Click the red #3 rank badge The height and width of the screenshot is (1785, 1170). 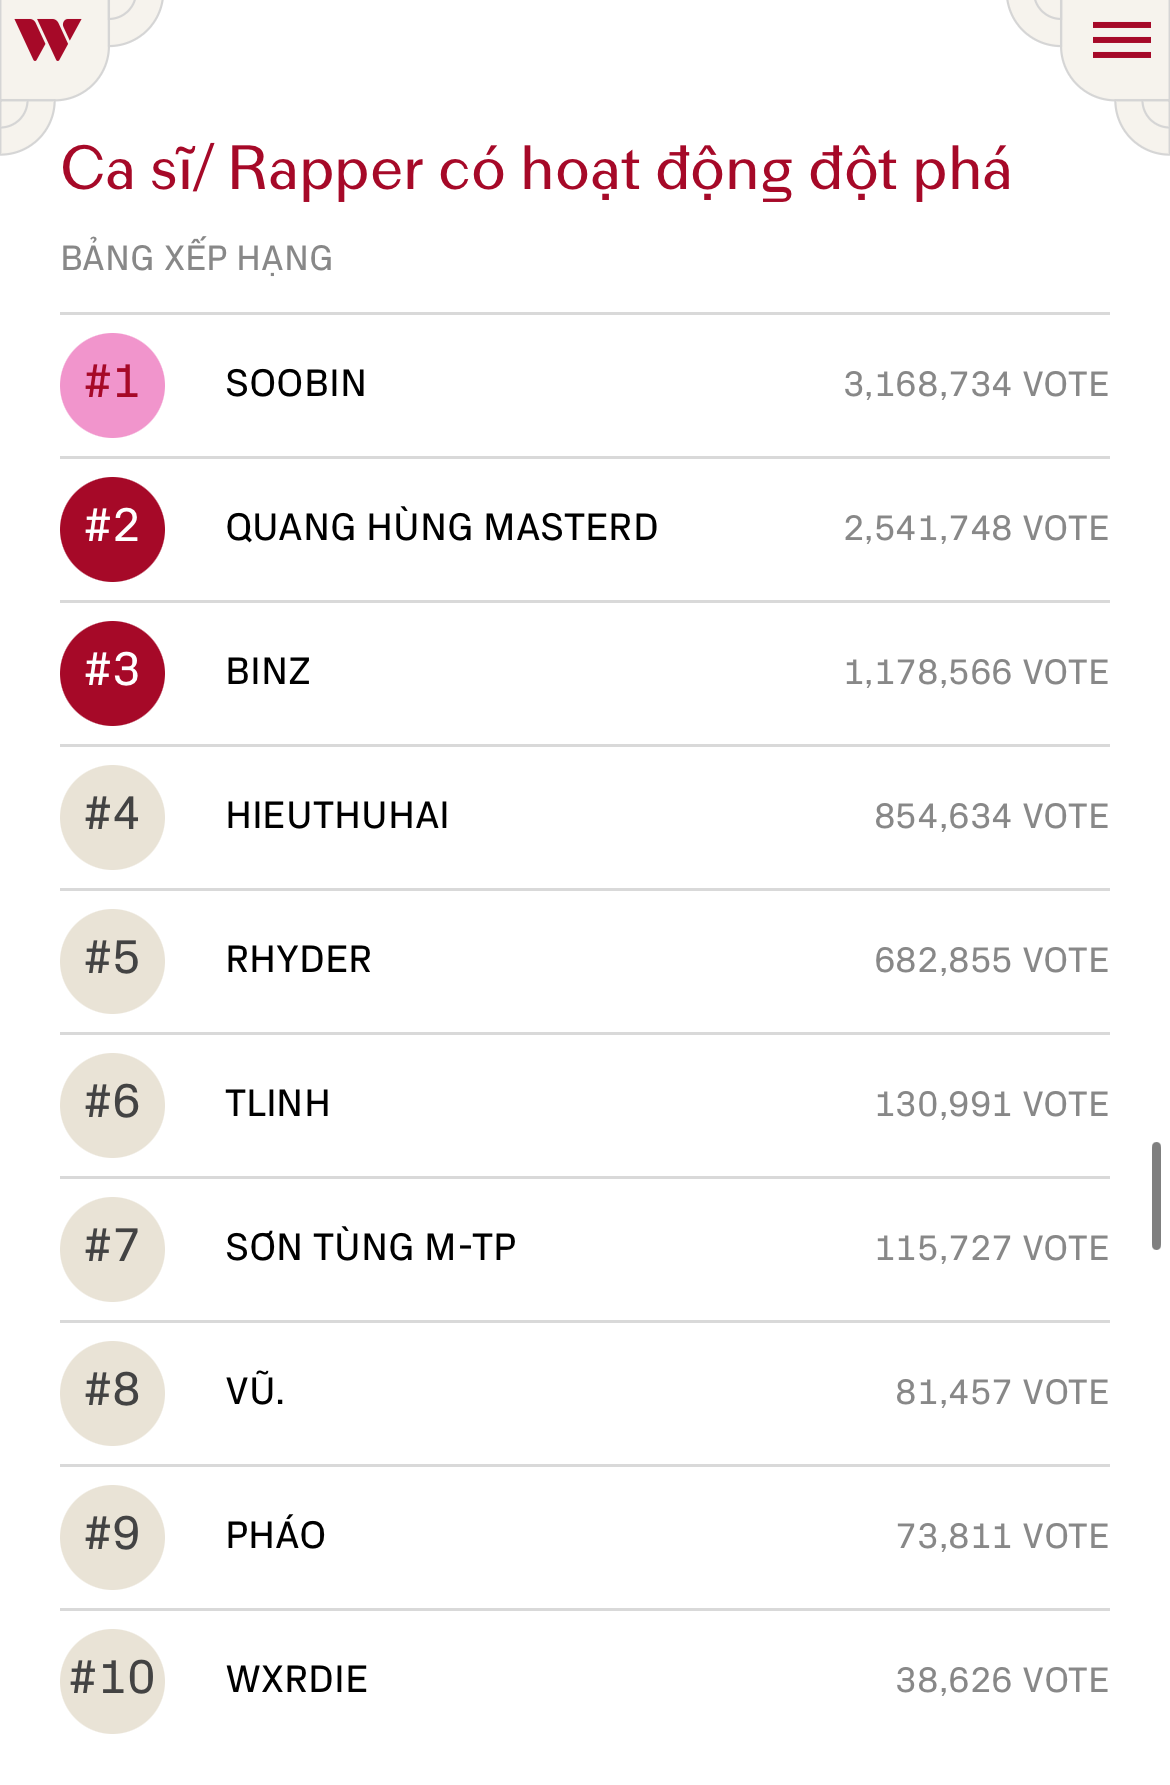coord(112,673)
